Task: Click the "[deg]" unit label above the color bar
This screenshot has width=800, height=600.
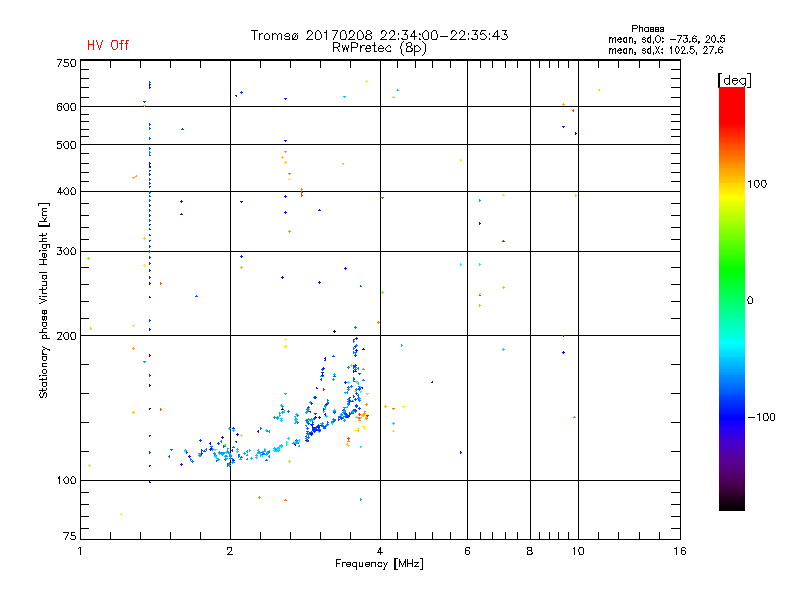Action: coord(734,80)
